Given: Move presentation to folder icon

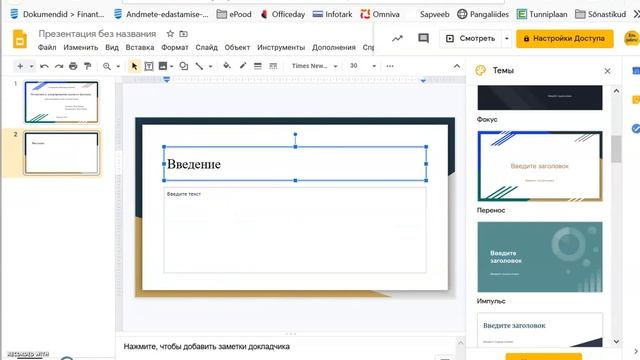Looking at the screenshot, I should [x=184, y=34].
